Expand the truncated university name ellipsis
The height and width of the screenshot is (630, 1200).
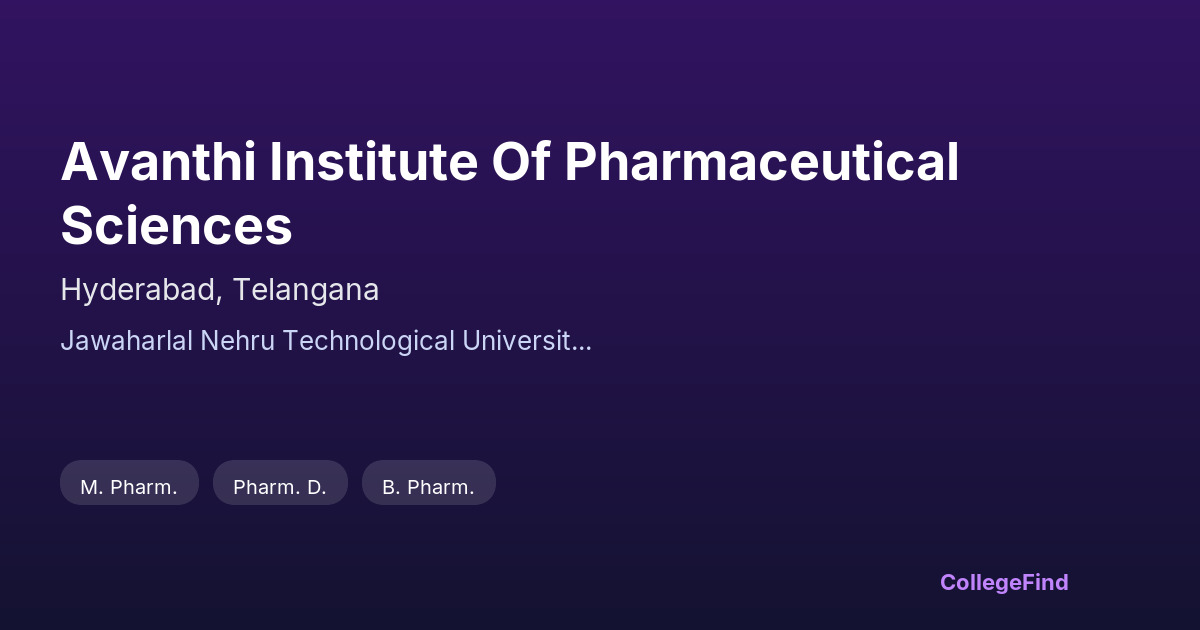point(582,341)
